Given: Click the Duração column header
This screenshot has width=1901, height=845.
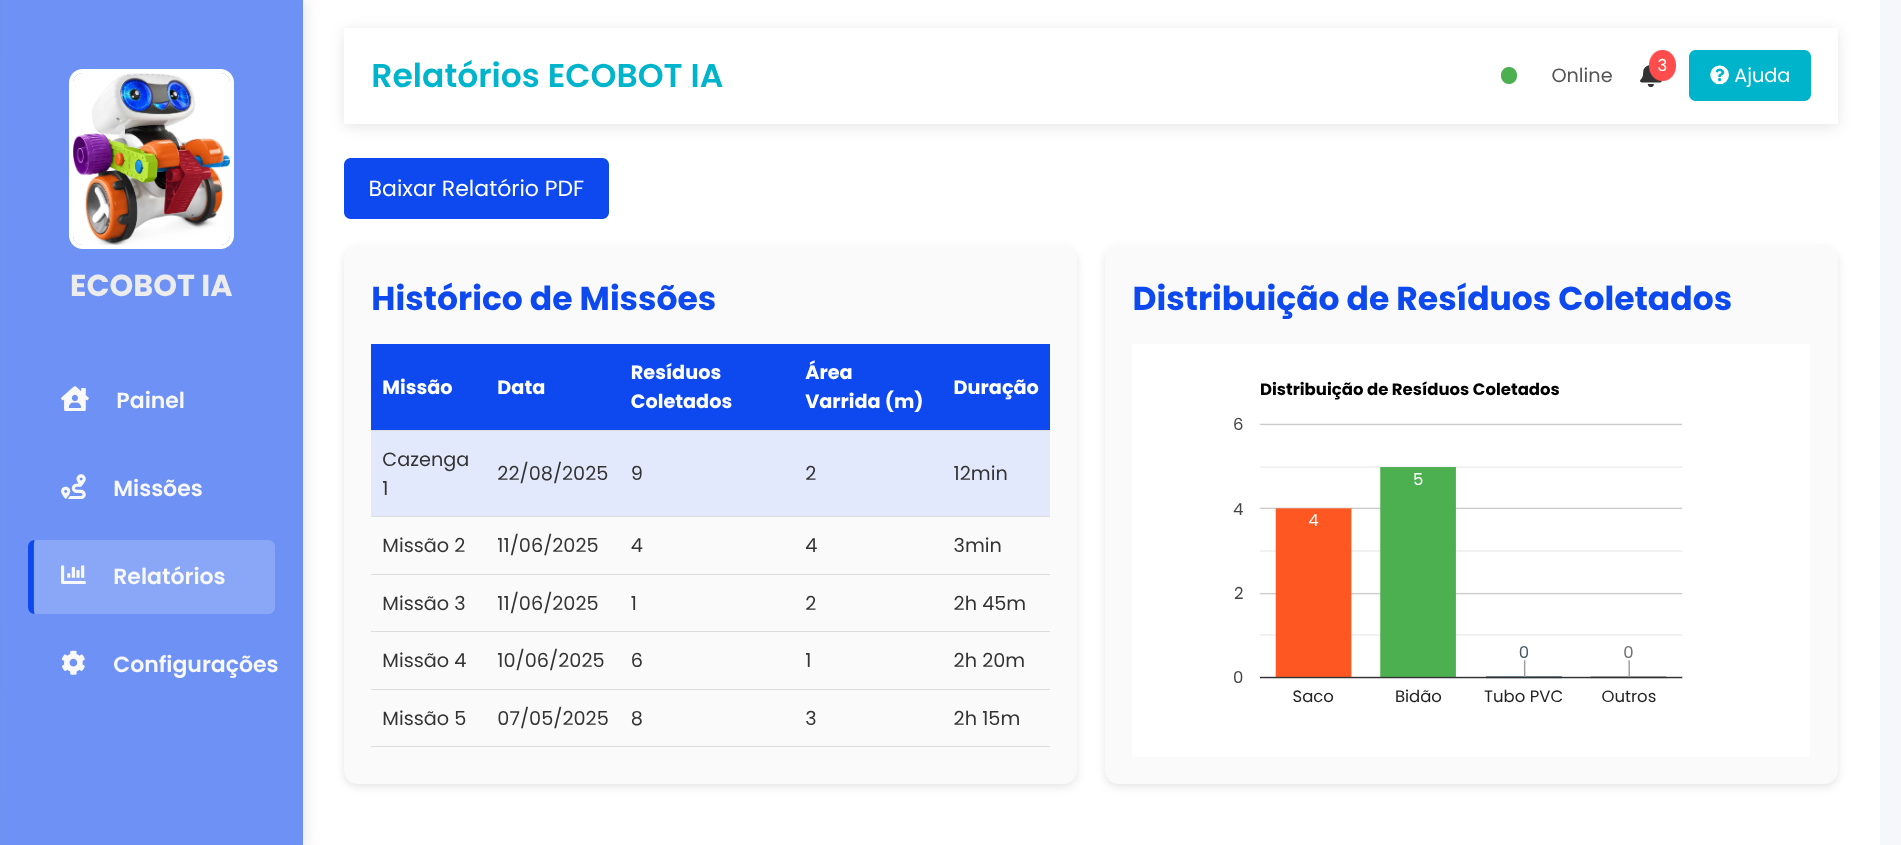Looking at the screenshot, I should pyautogui.click(x=996, y=387).
